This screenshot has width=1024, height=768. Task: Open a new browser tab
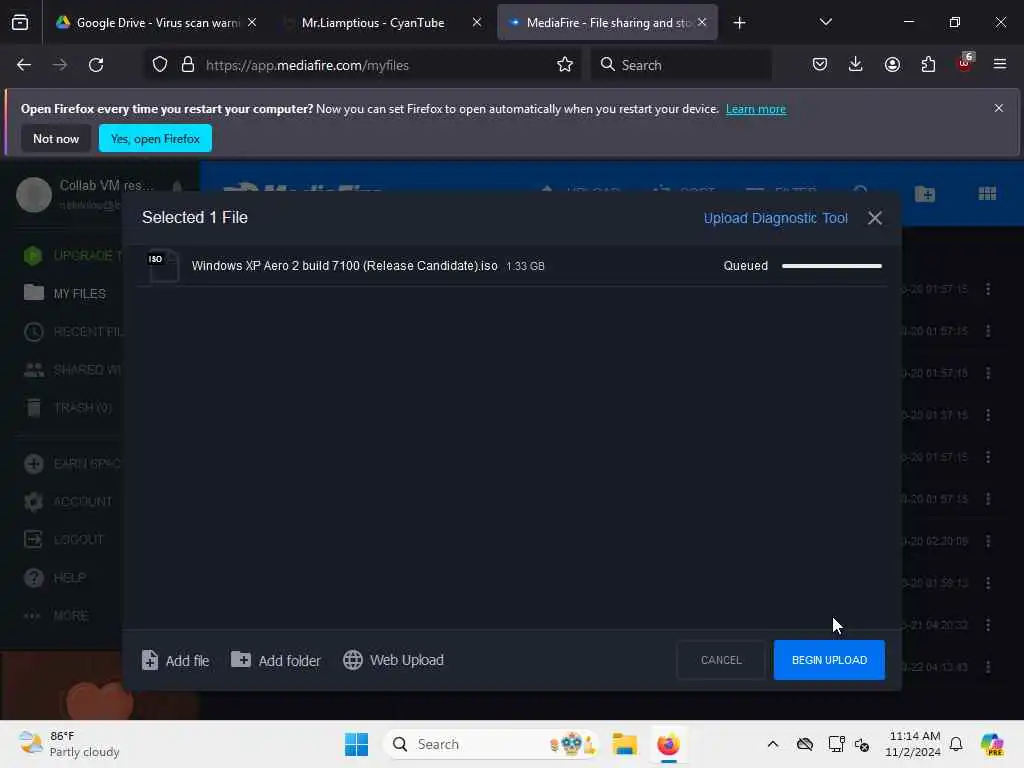[x=739, y=23]
